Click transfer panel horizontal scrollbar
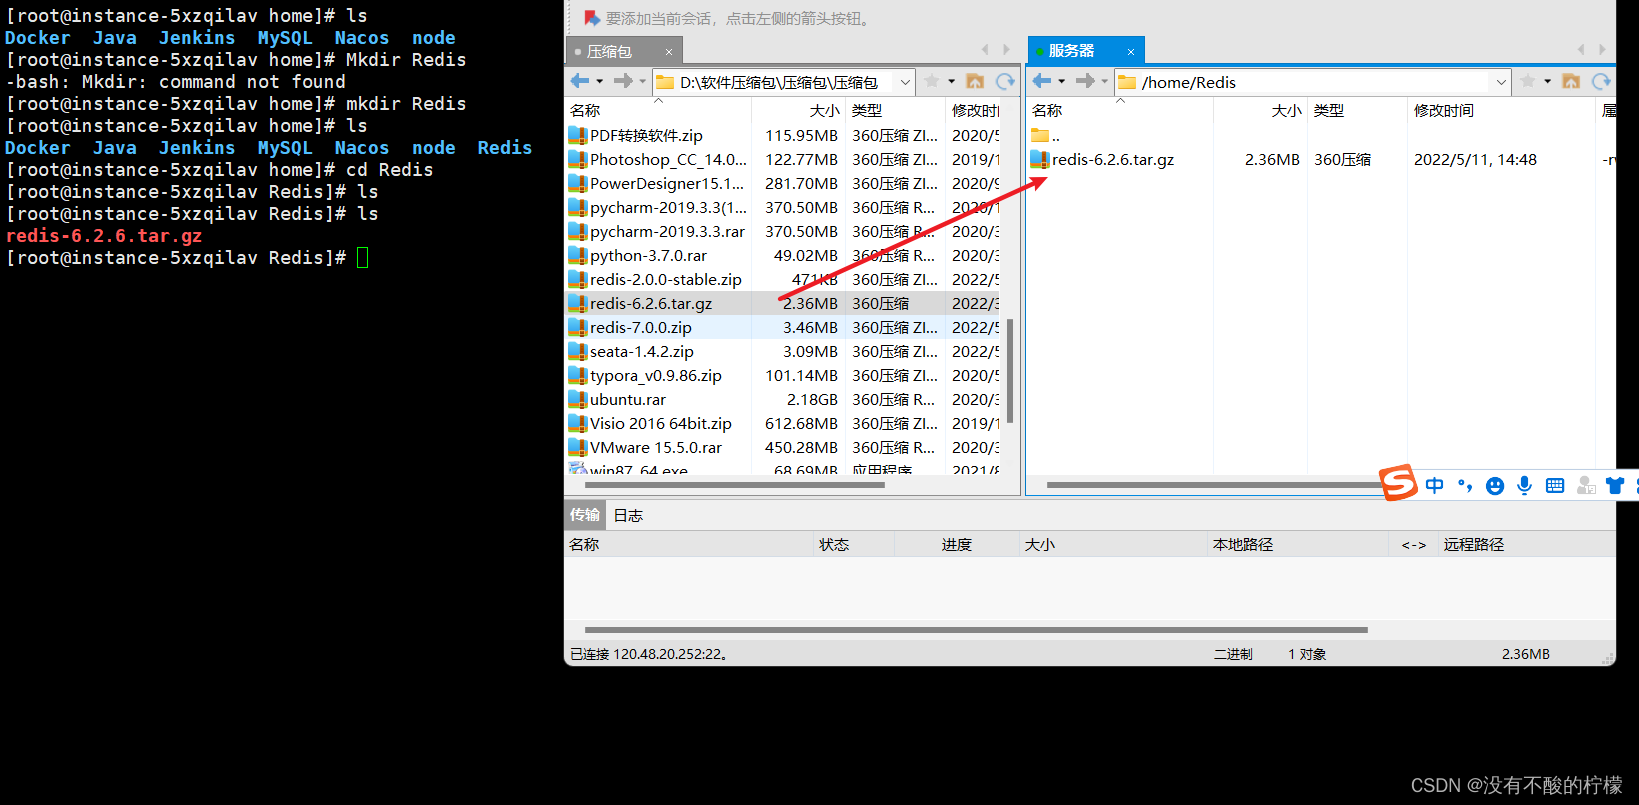Image resolution: width=1639 pixels, height=805 pixels. click(x=976, y=630)
